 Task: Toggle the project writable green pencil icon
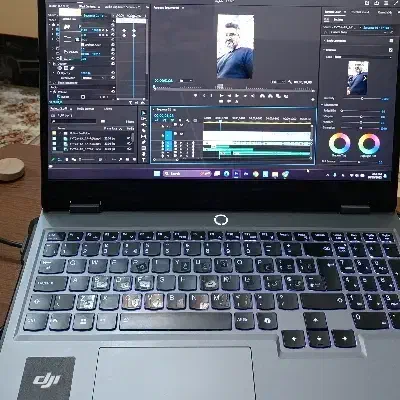click(x=53, y=160)
